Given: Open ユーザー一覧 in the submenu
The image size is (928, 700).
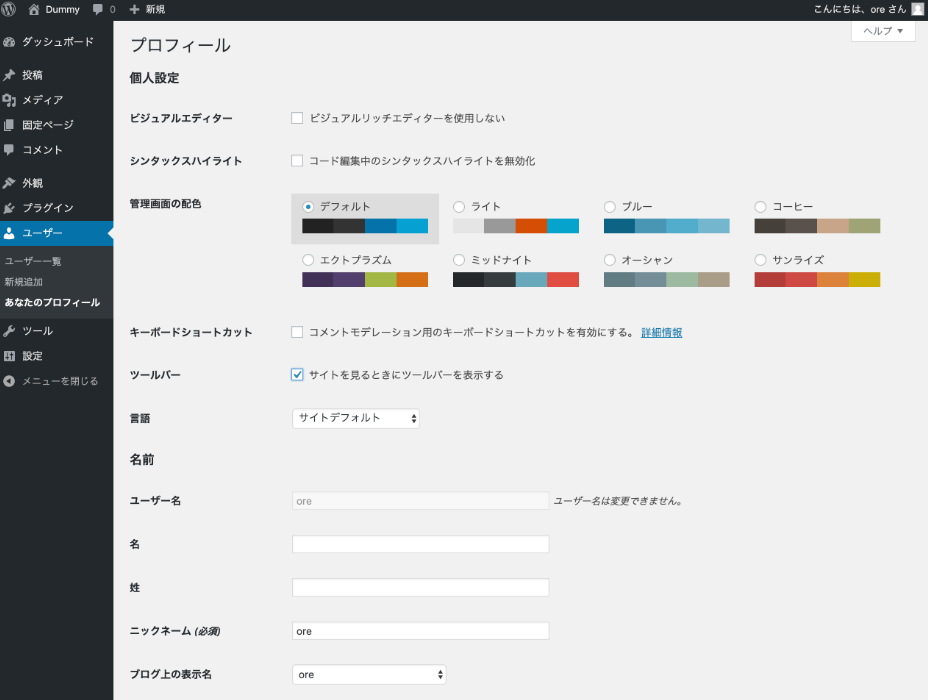Looking at the screenshot, I should pyautogui.click(x=33, y=261).
